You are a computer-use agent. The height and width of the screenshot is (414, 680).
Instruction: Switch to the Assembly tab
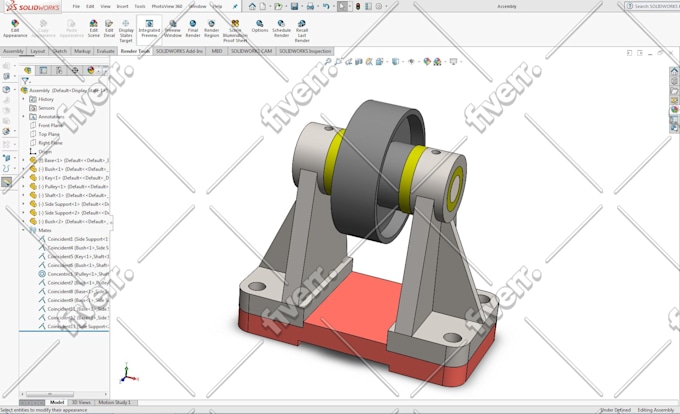pos(13,51)
